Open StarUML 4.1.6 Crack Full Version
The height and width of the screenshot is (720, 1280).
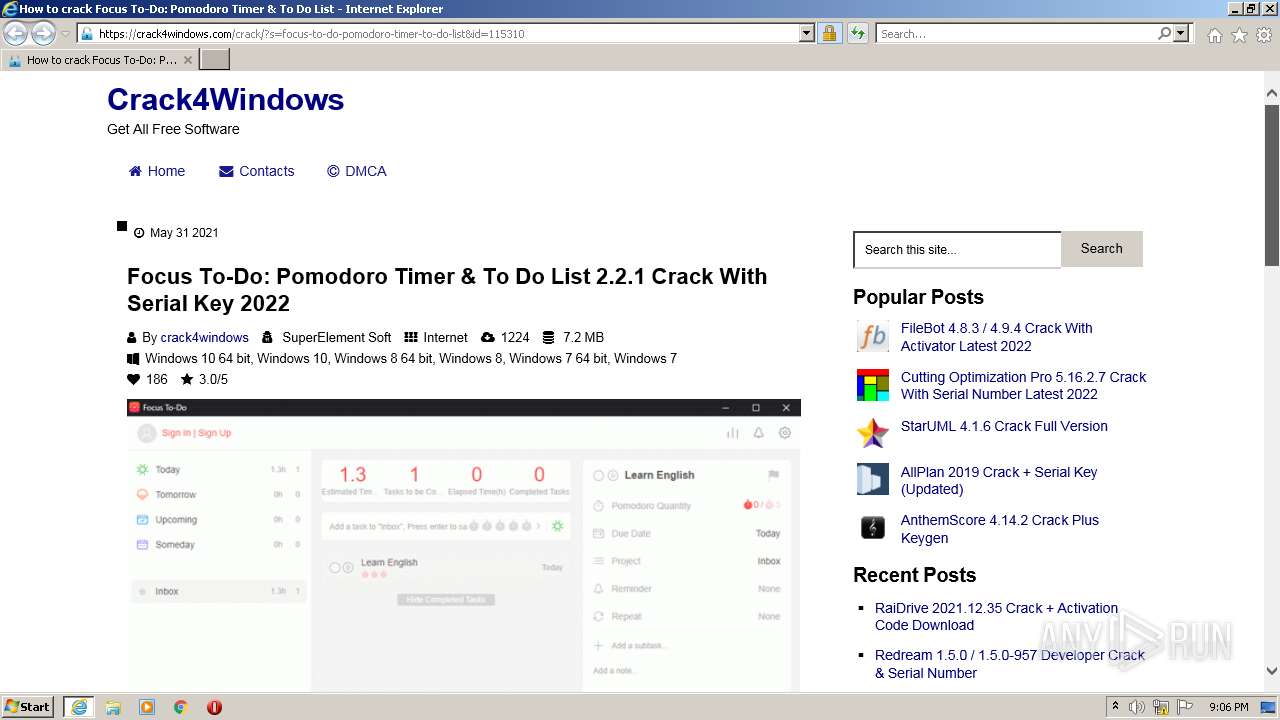point(1004,426)
